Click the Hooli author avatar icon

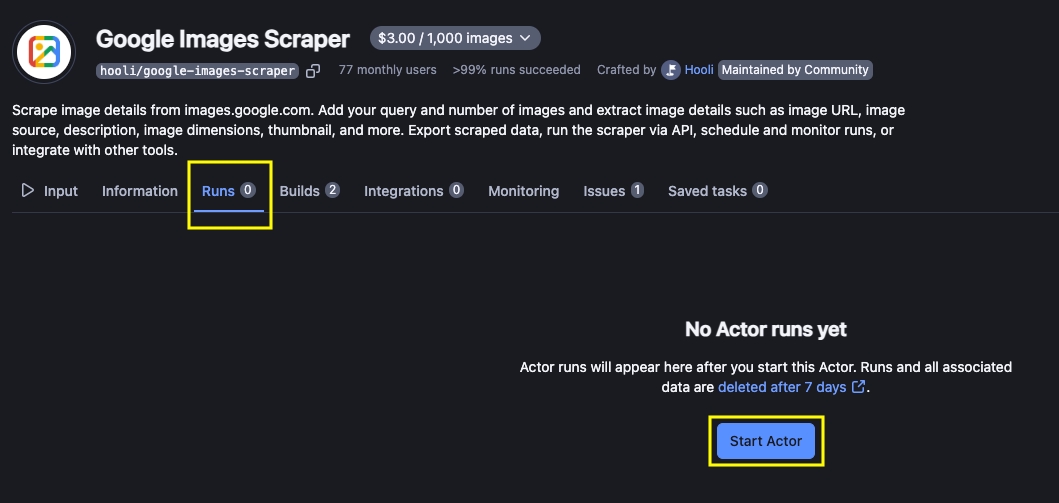click(x=670, y=70)
